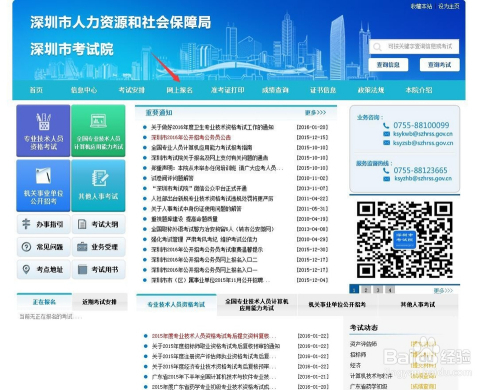Open the 专业技术人员资格考试 purple tile icon

(43, 122)
